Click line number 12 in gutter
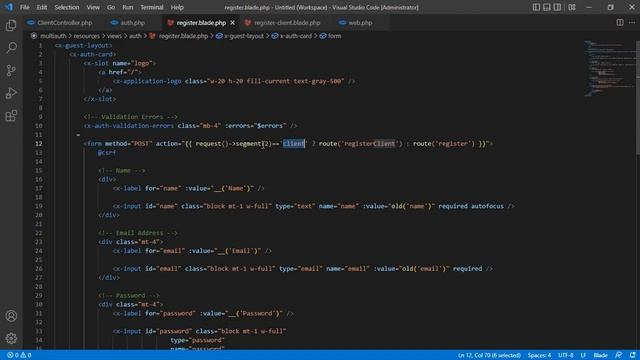Screen dimensions: 640x360 click(38, 144)
